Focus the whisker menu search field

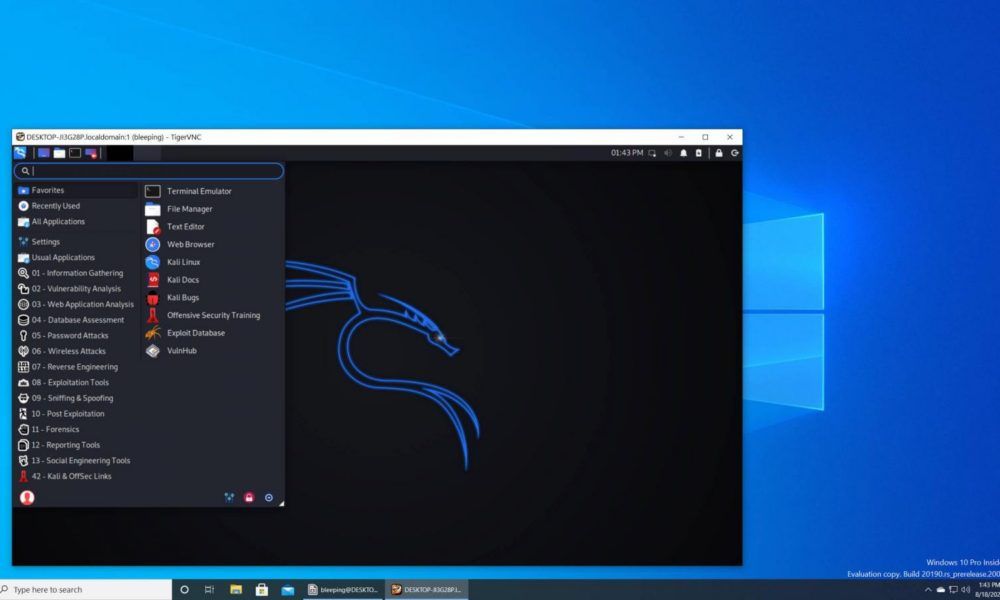point(149,171)
